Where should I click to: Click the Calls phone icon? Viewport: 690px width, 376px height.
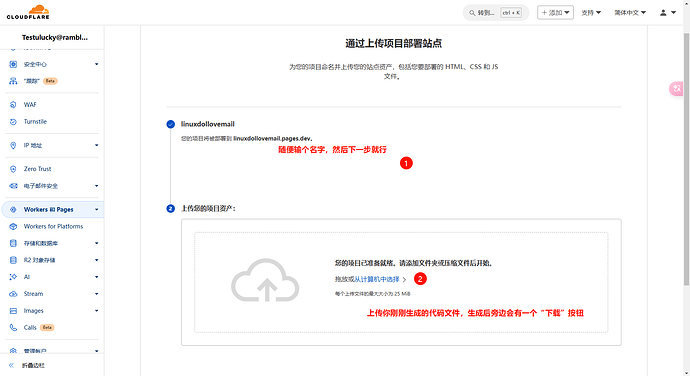(13, 328)
